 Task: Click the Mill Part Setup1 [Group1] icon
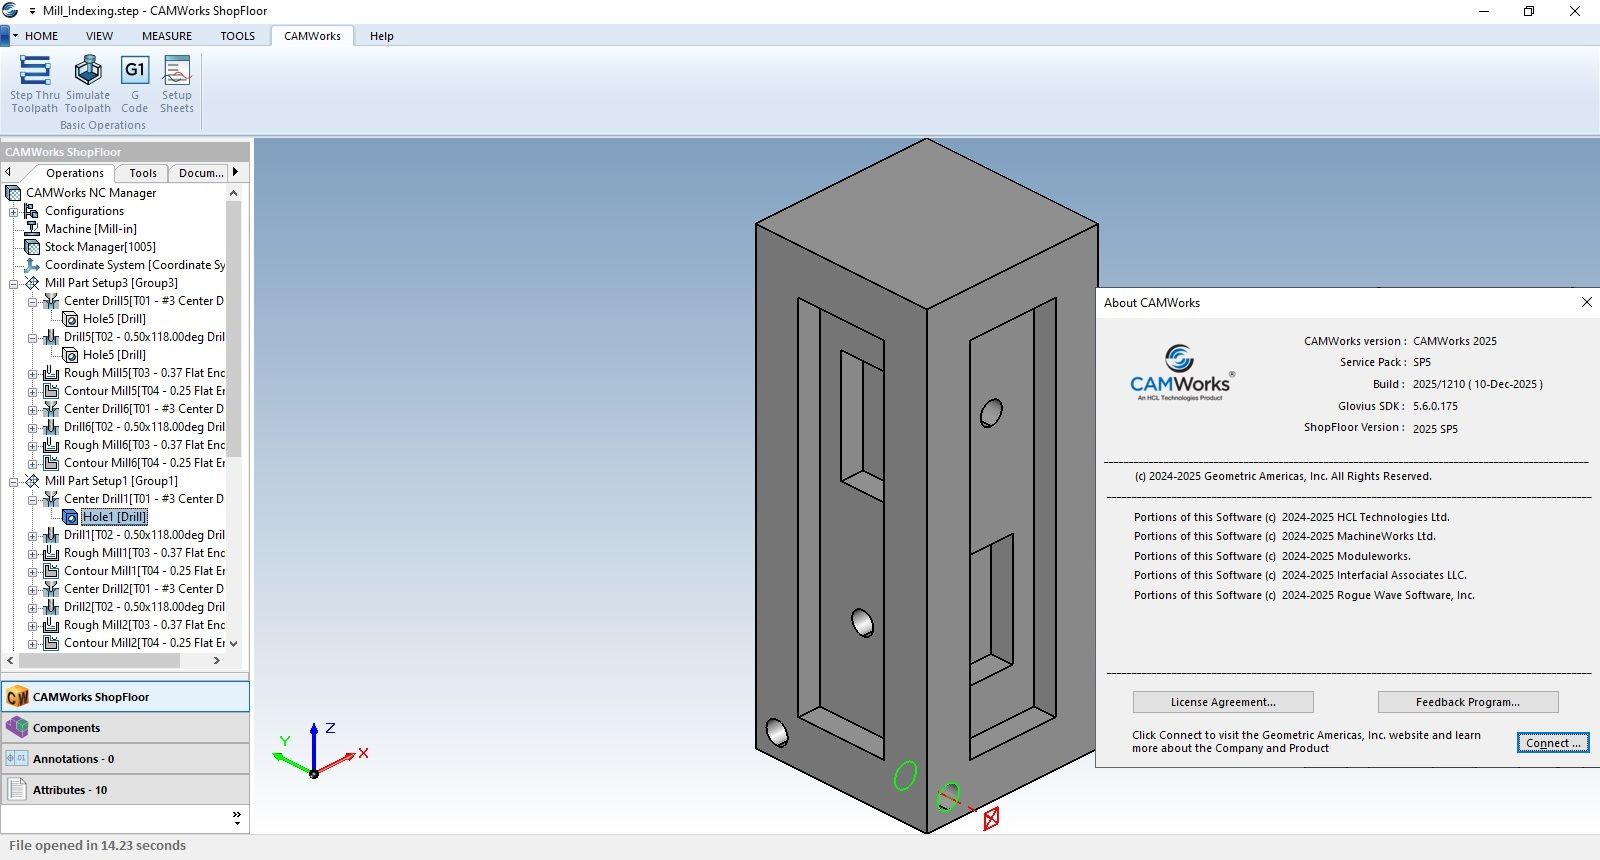tap(32, 481)
